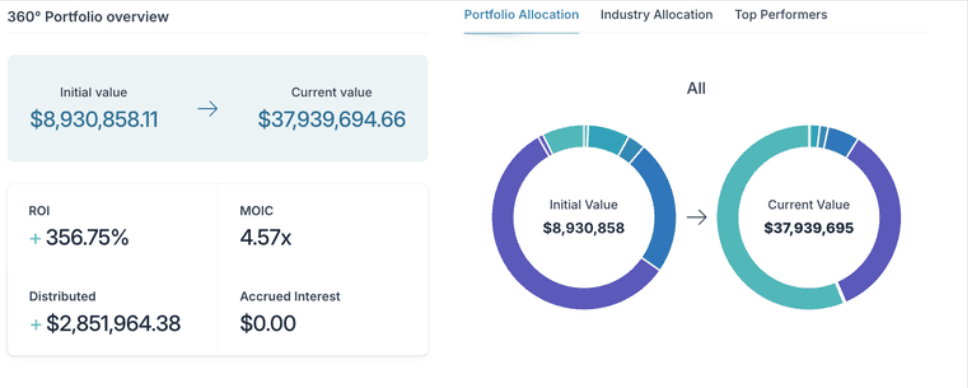Click the MOIC label
The width and height of the screenshot is (968, 388).
[x=256, y=211]
